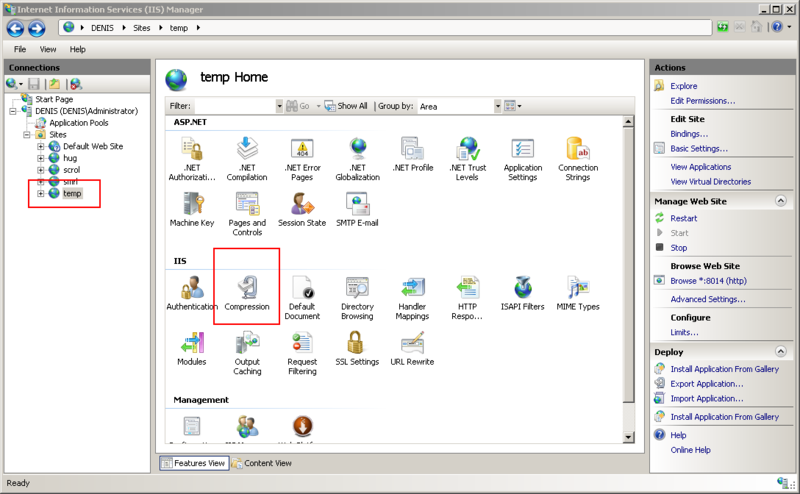The height and width of the screenshot is (494, 800).
Task: Open the Group by Area dropdown
Action: tap(497, 106)
